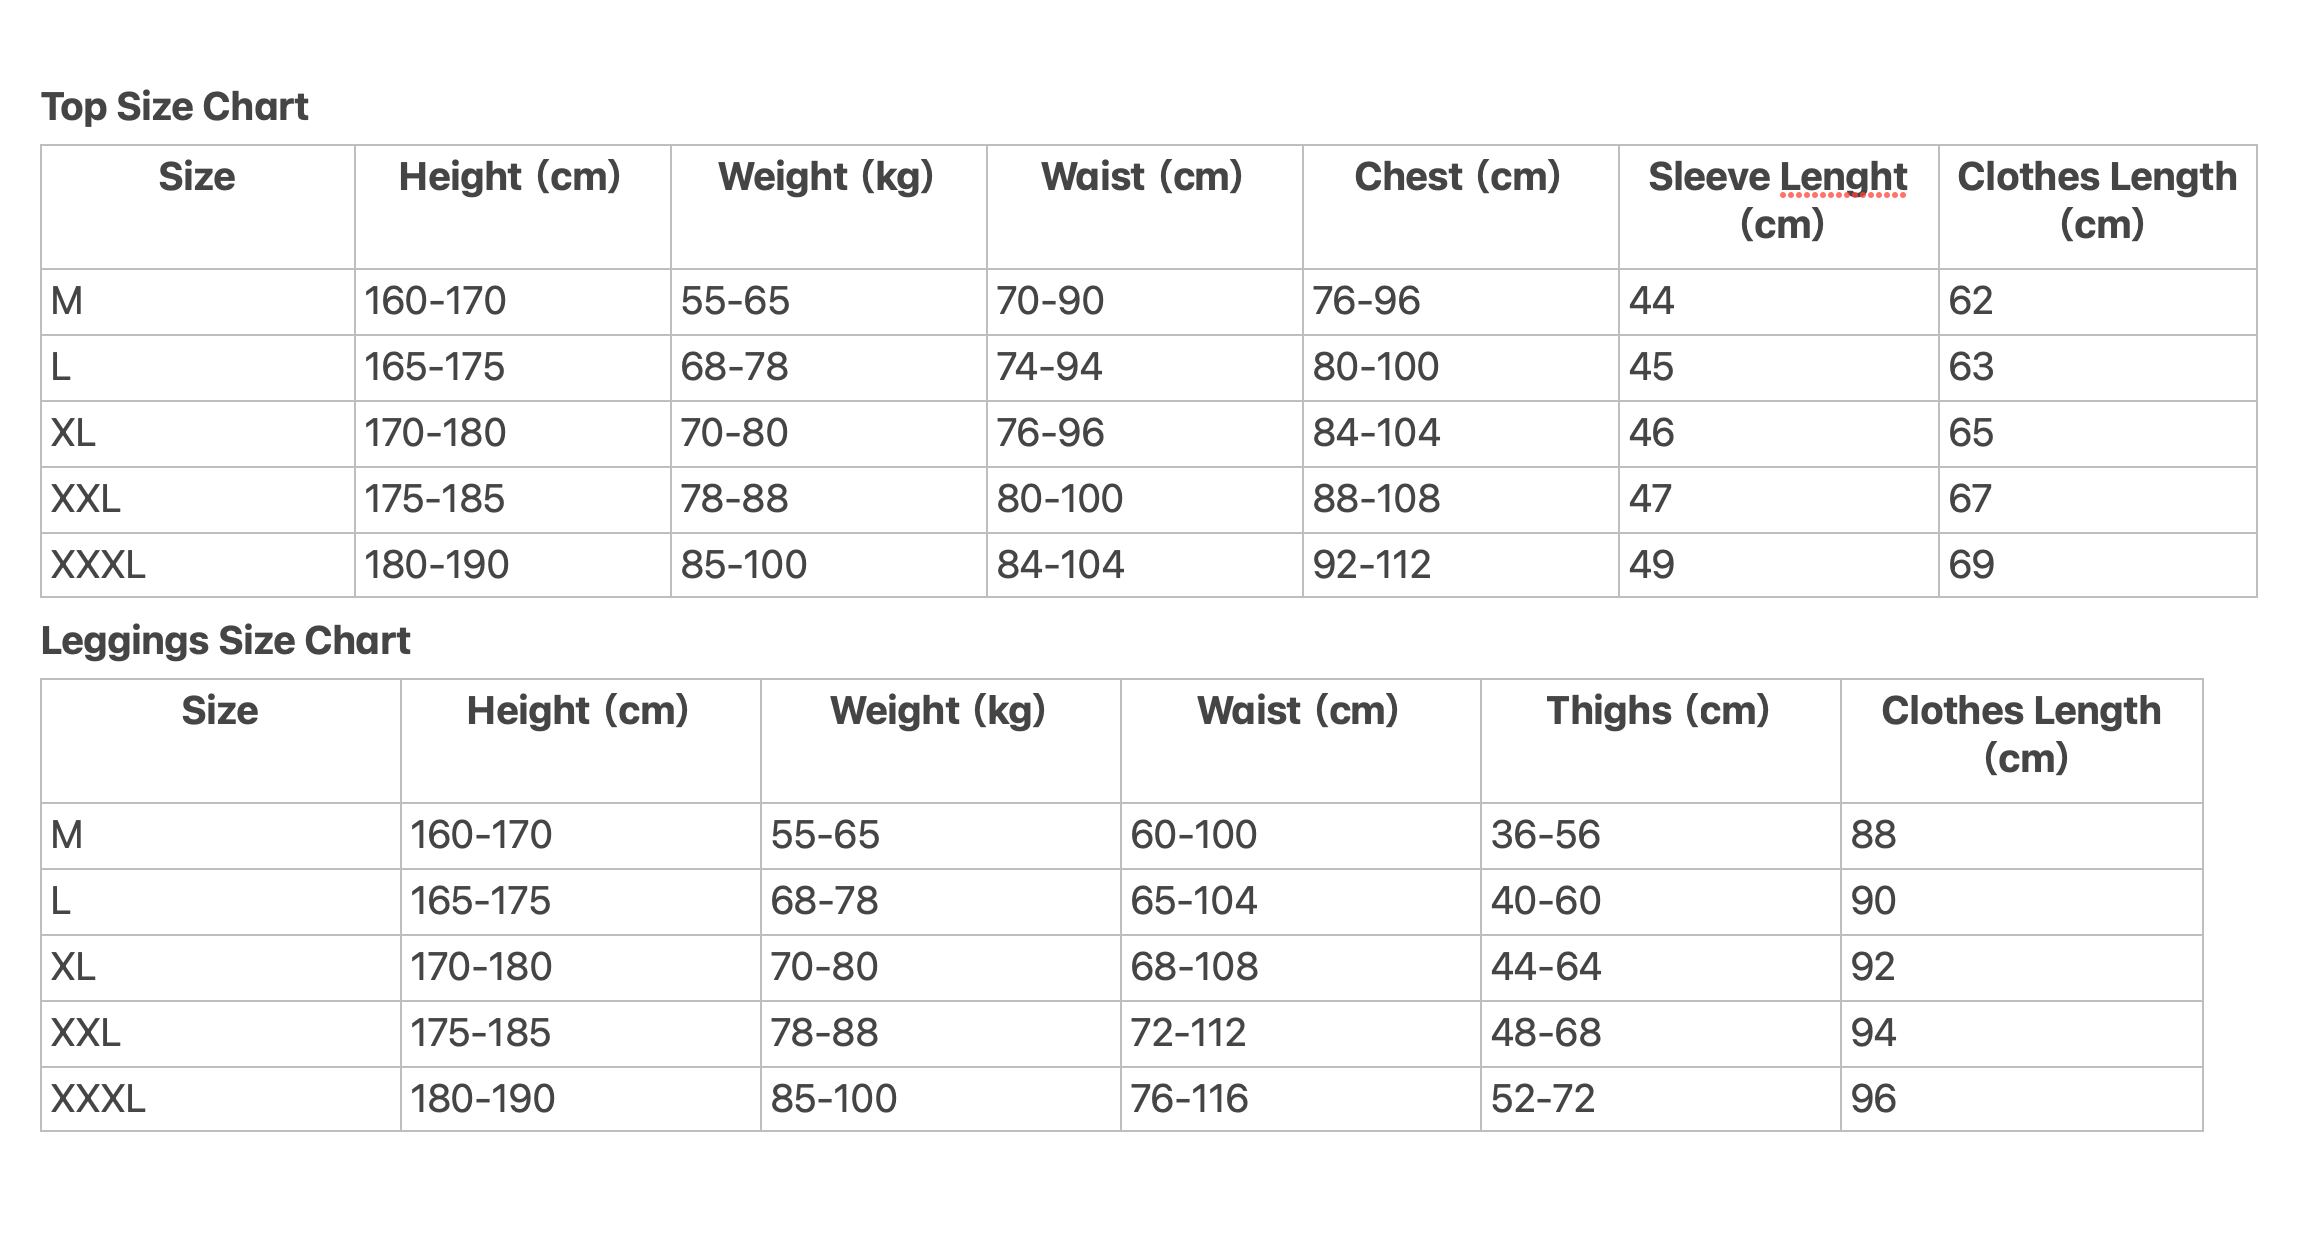Select sleeve length cell showing 47

(x=1650, y=499)
